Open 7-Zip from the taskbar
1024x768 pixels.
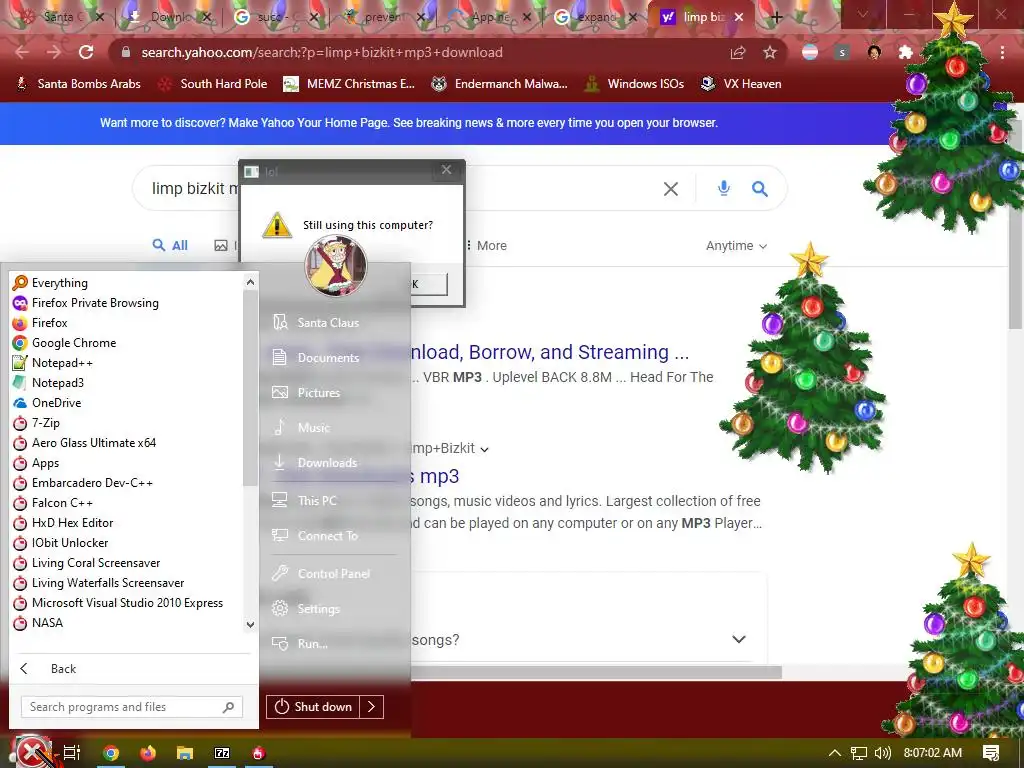(x=222, y=753)
